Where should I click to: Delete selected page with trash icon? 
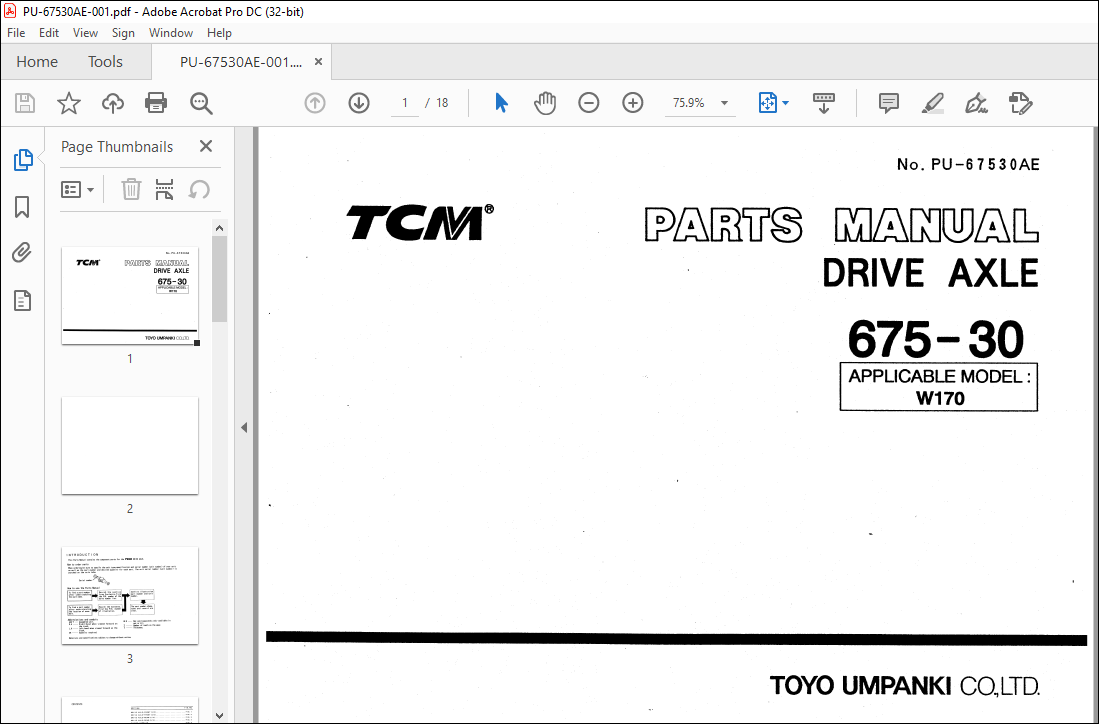tap(131, 189)
